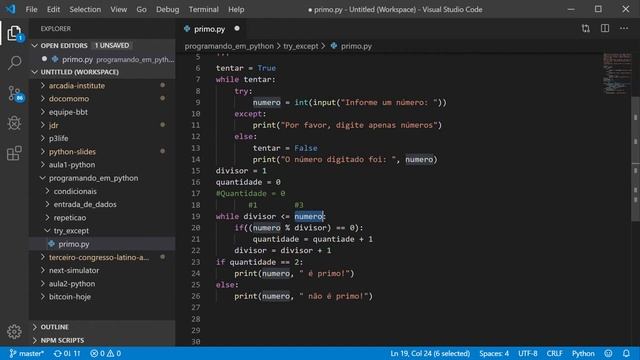
Task: Open the Debug menu
Action: [x=167, y=9]
